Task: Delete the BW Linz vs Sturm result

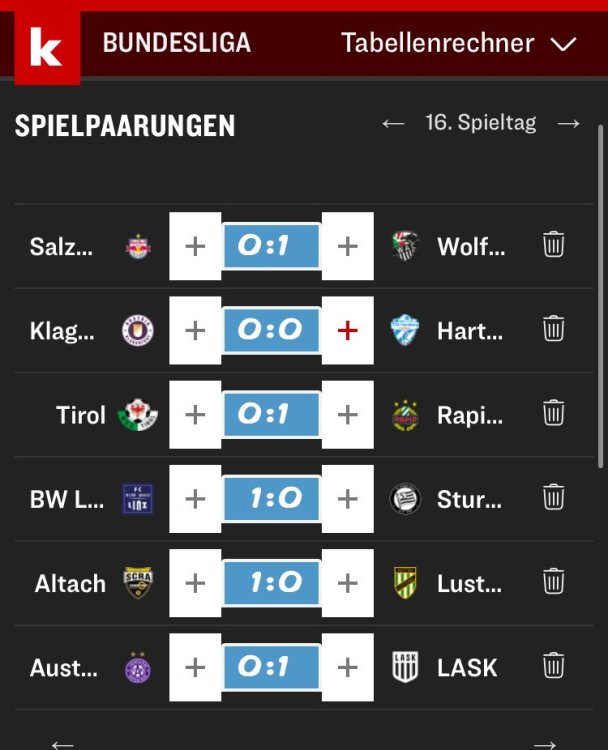Action: tap(554, 497)
